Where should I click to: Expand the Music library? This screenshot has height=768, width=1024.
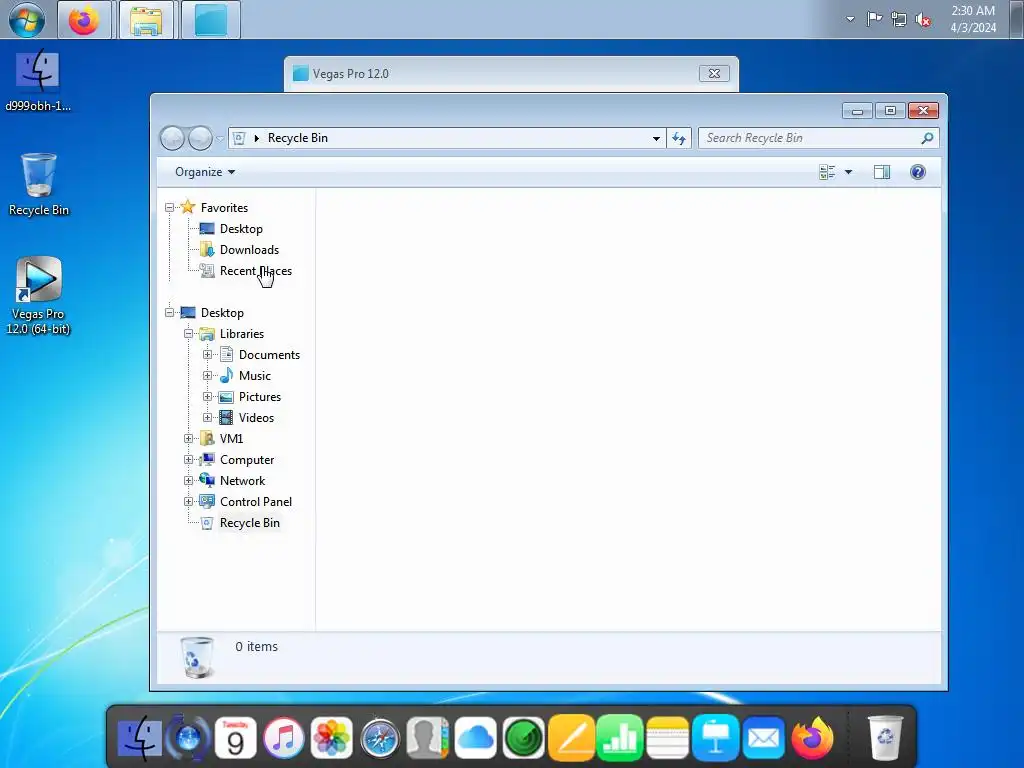207,376
